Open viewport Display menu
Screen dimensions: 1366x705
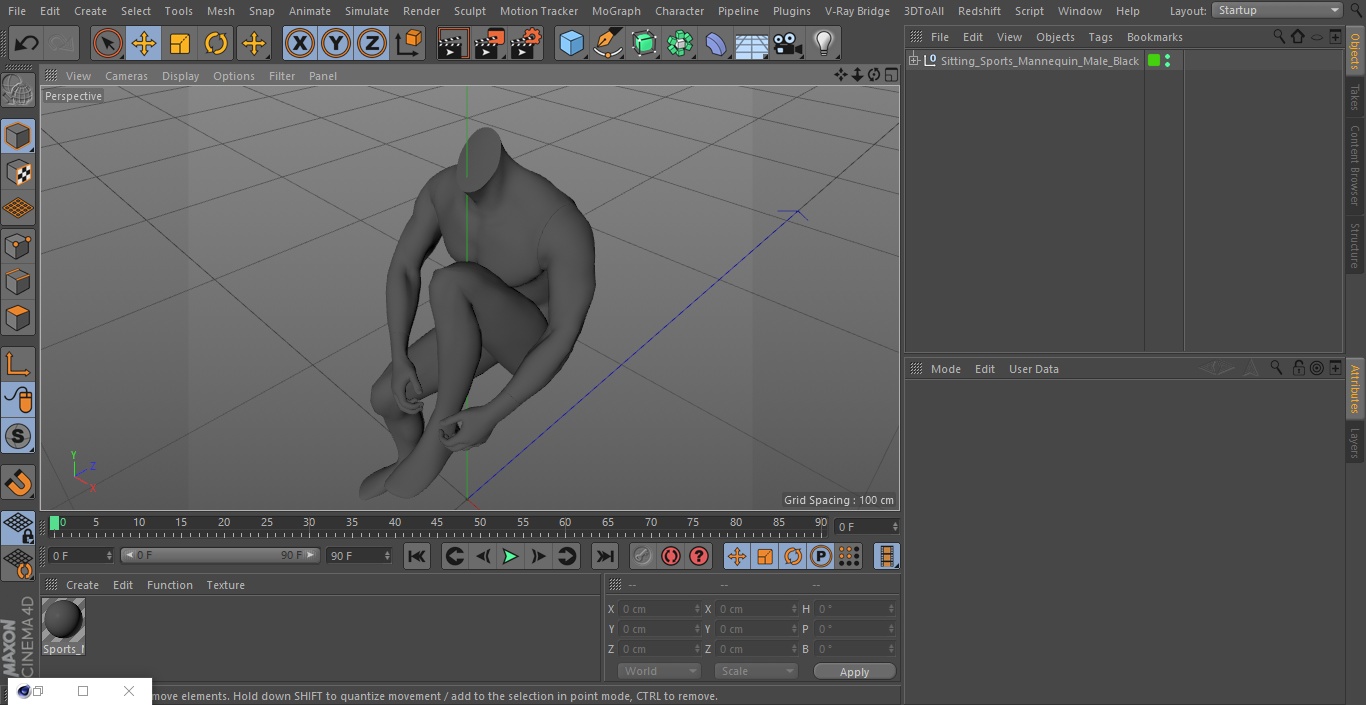(x=180, y=76)
